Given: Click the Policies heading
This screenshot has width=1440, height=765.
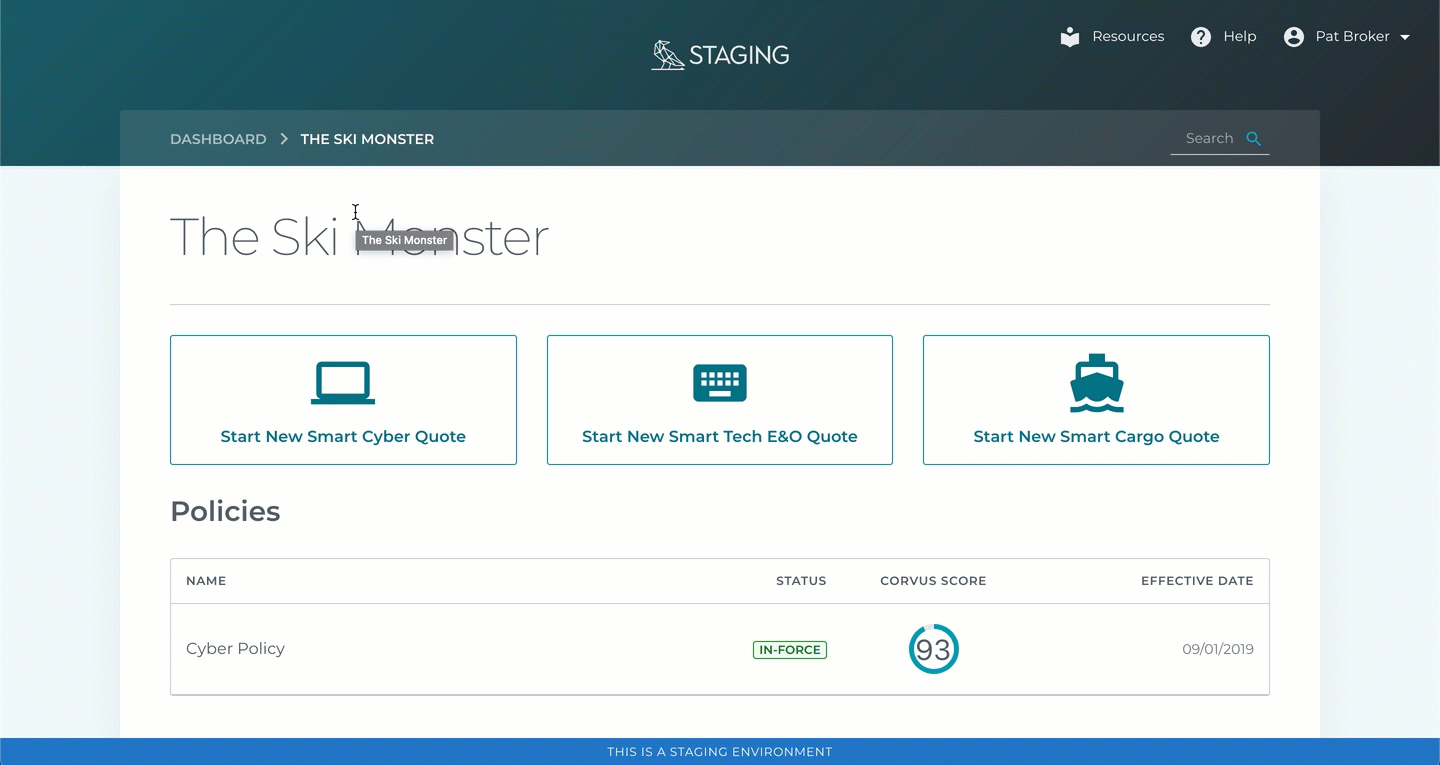Looking at the screenshot, I should [225, 511].
